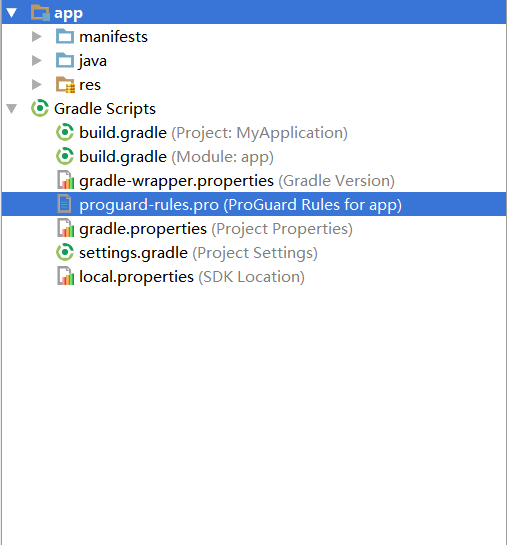Click the java folder icon

[65, 60]
